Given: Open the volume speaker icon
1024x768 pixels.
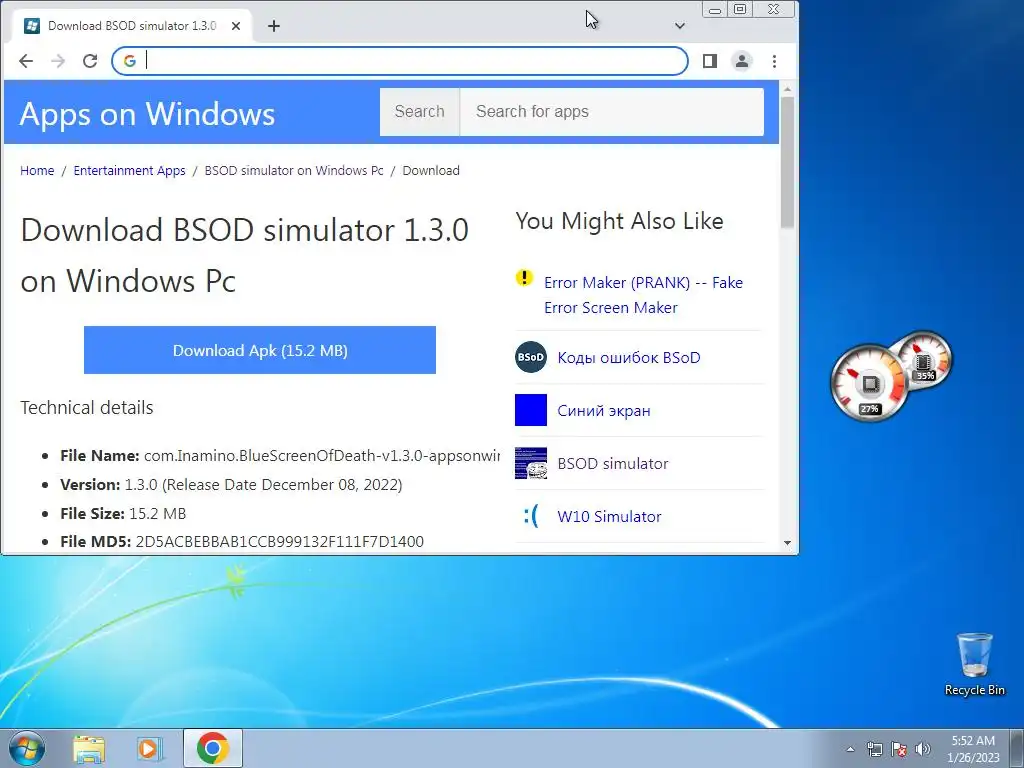Looking at the screenshot, I should pyautogui.click(x=923, y=749).
